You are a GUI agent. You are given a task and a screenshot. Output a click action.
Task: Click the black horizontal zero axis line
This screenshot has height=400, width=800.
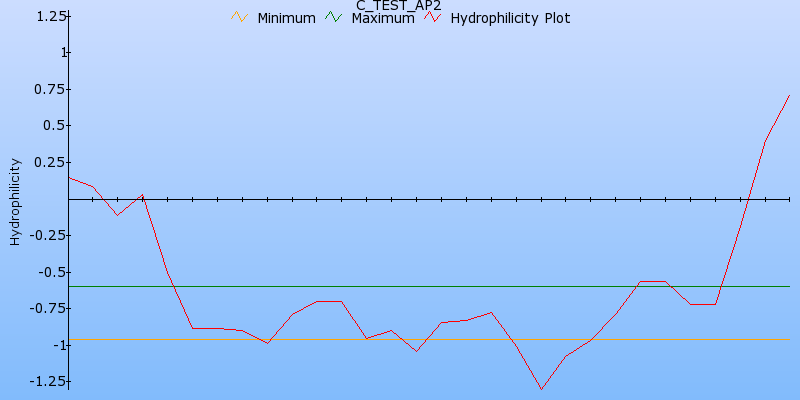click(400, 199)
